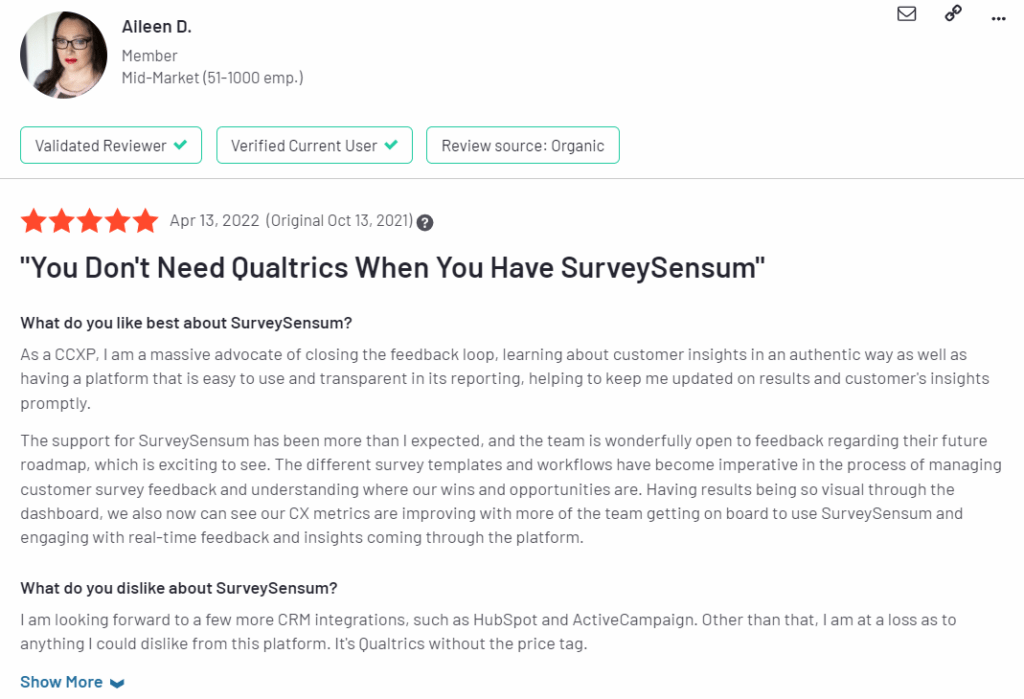
Task: Click Aileen's profile picture
Action: point(63,53)
